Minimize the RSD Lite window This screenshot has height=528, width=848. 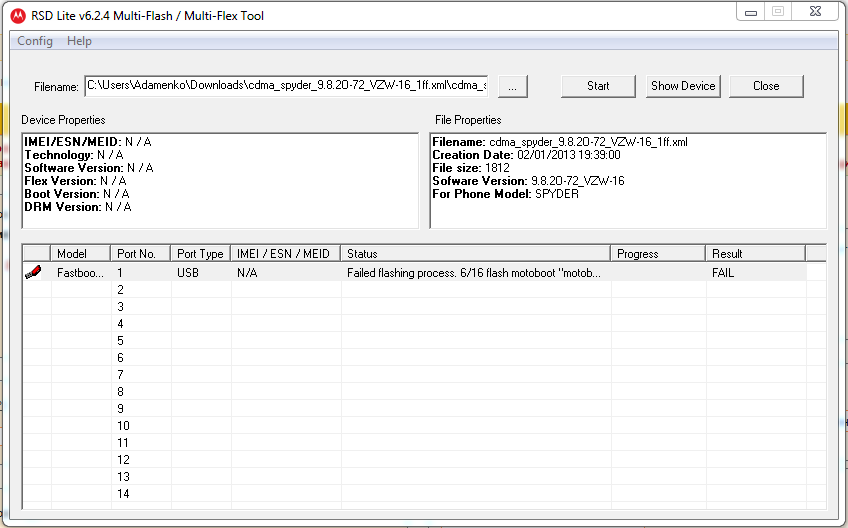pos(751,12)
